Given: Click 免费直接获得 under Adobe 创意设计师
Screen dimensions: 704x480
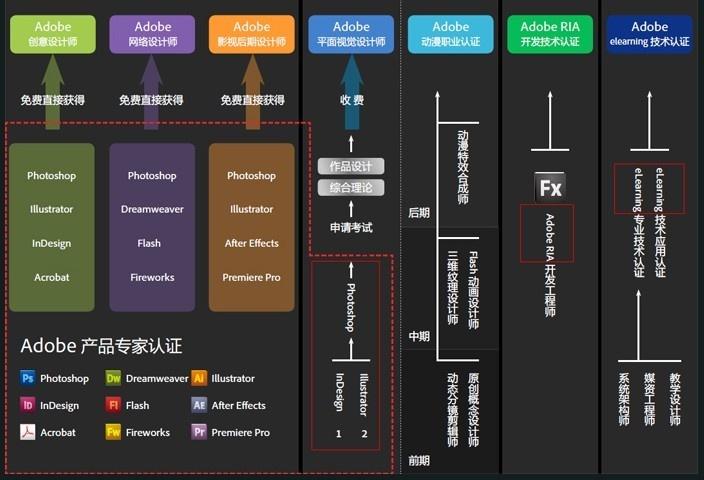Looking at the screenshot, I should [x=53, y=100].
